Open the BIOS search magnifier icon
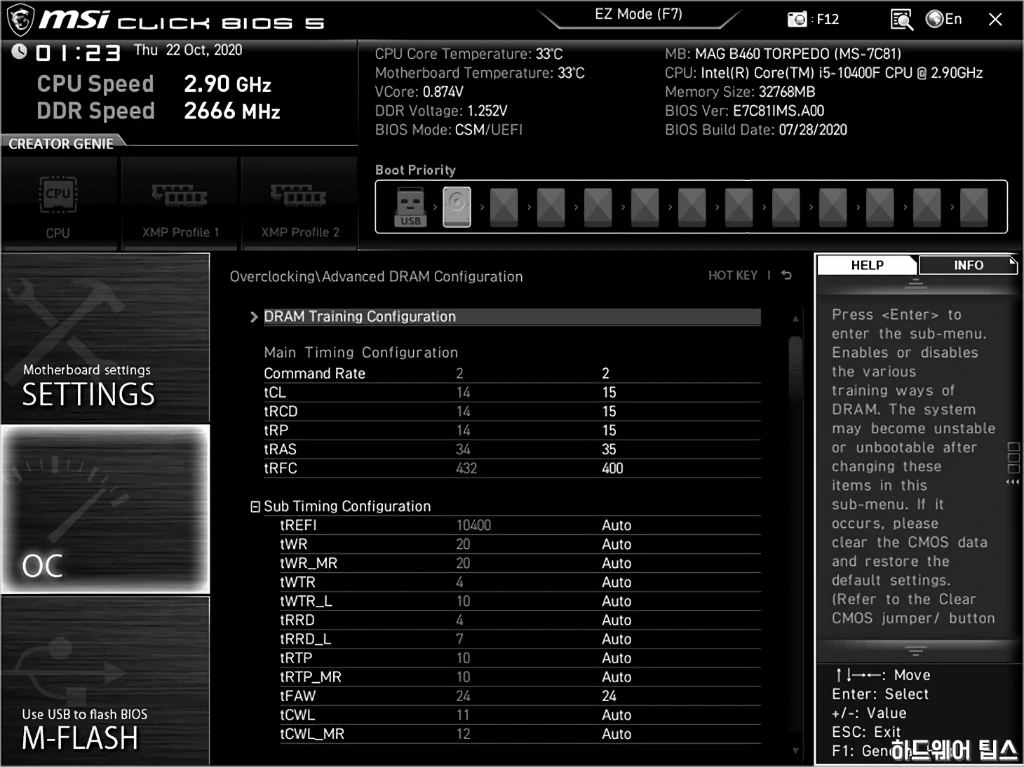This screenshot has width=1024, height=767. 901,19
